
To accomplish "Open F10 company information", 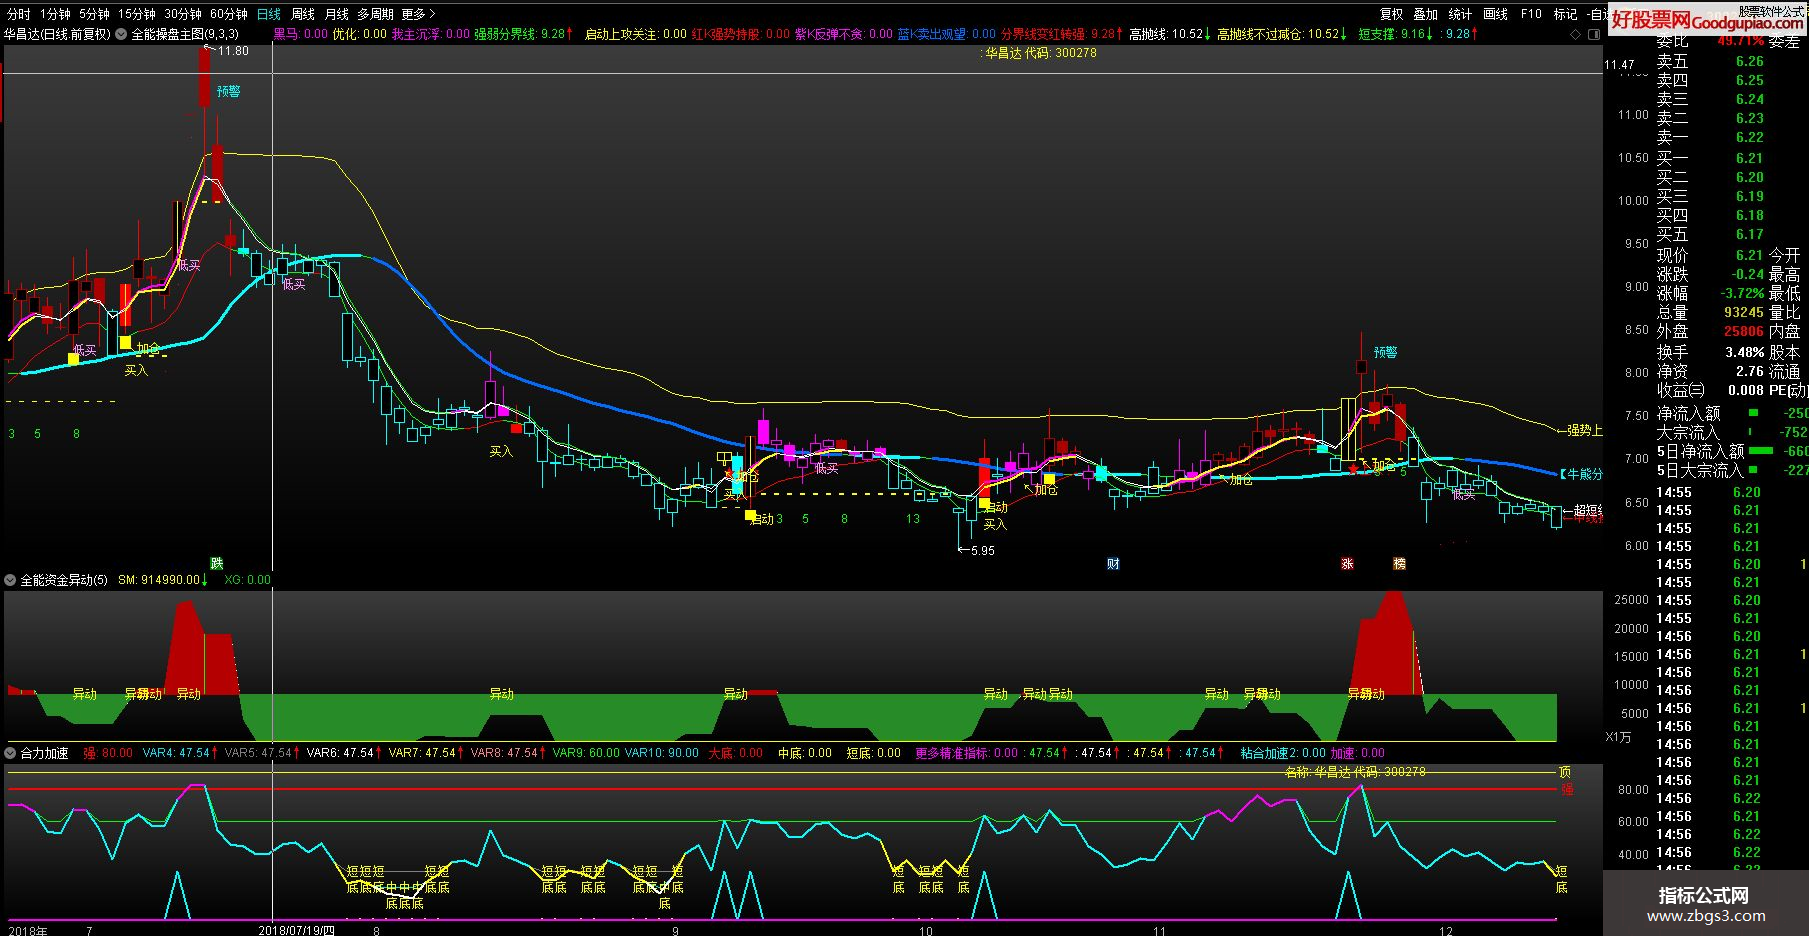I will click(x=1531, y=14).
